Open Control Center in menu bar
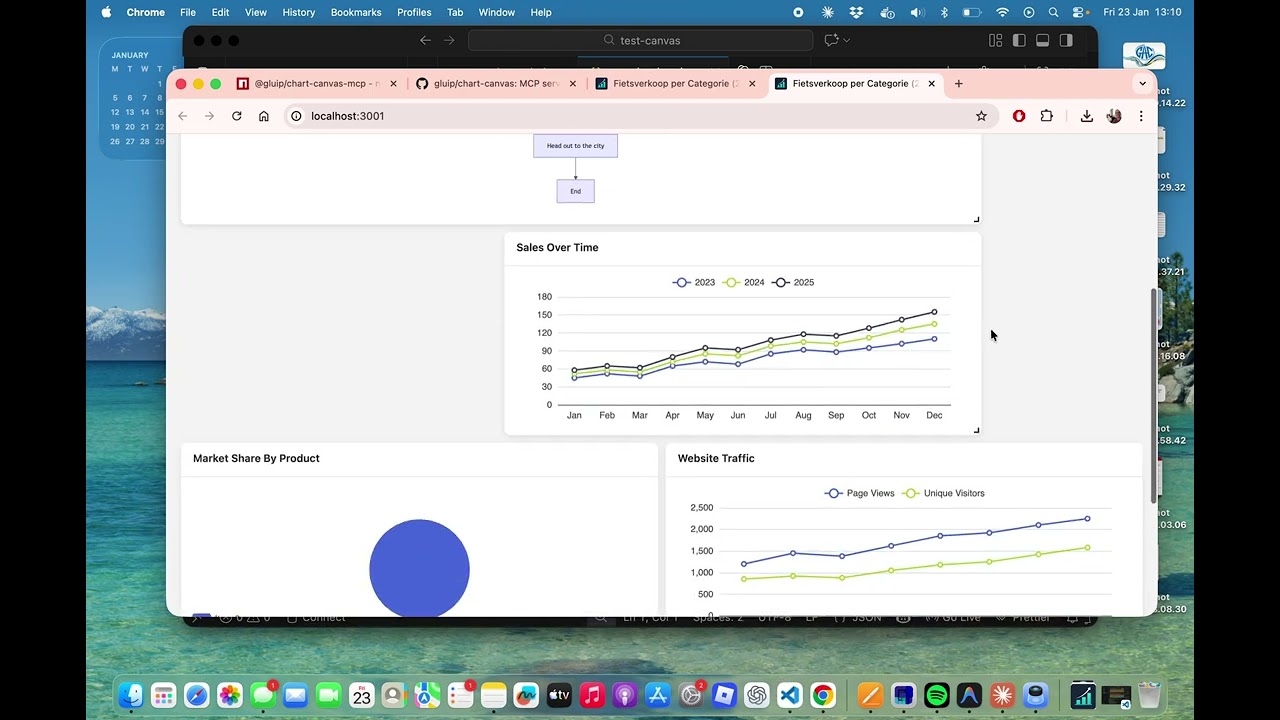Viewport: 1280px width, 720px height. coord(1079,12)
